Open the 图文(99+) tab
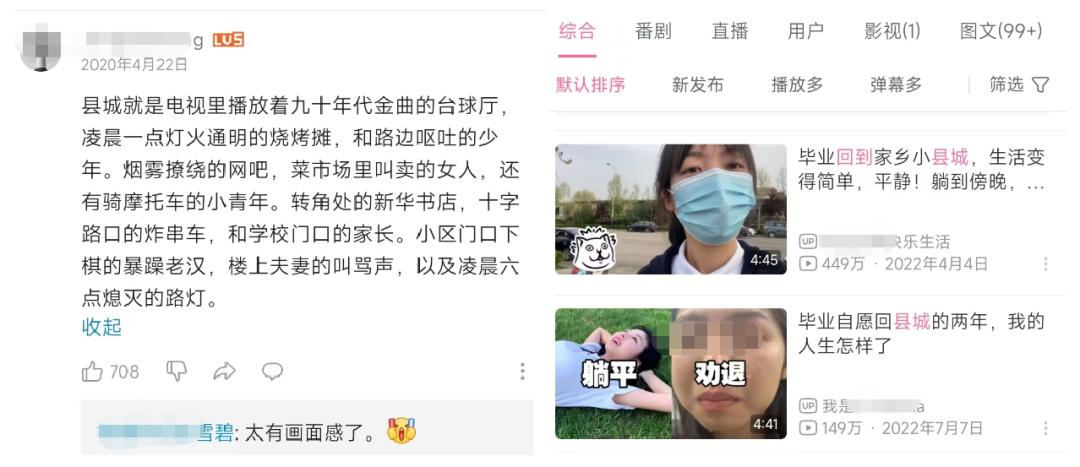 click(1001, 31)
